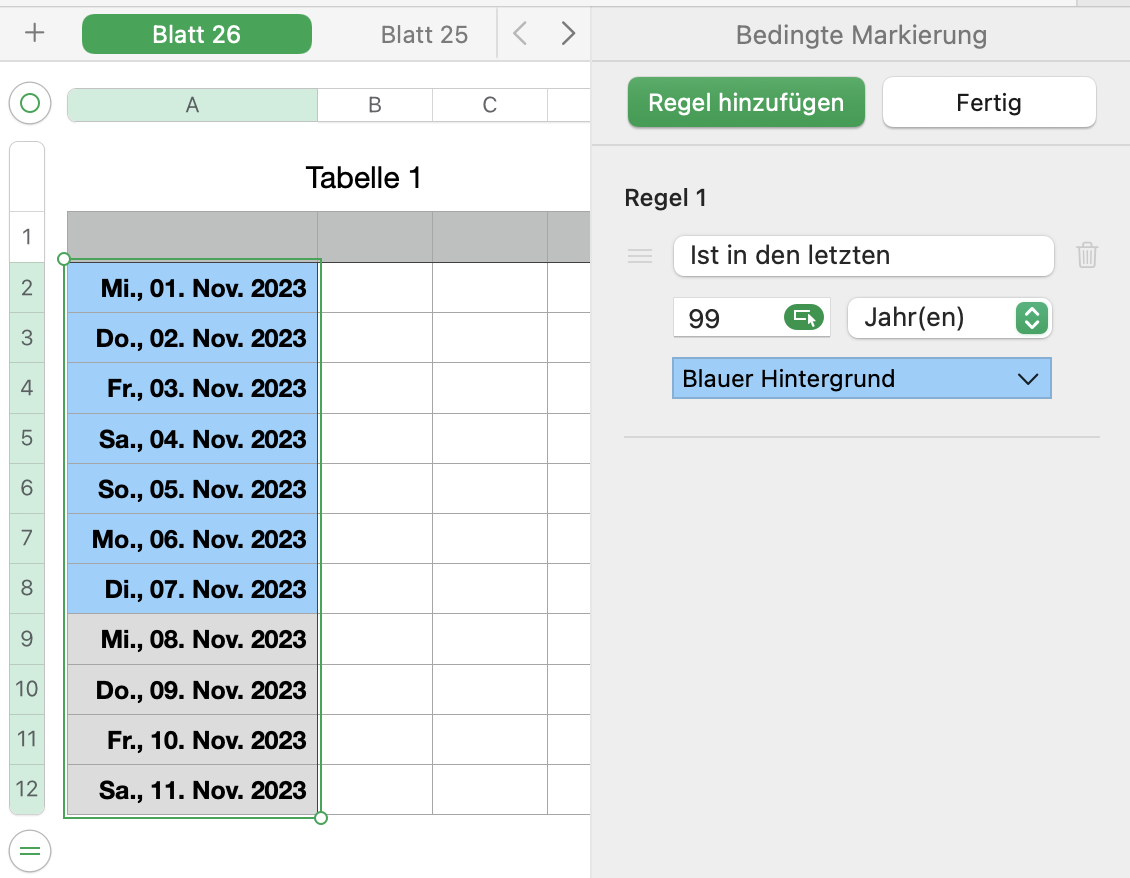Click the table select-all circle handle
Viewport: 1130px width, 878px height.
30,103
